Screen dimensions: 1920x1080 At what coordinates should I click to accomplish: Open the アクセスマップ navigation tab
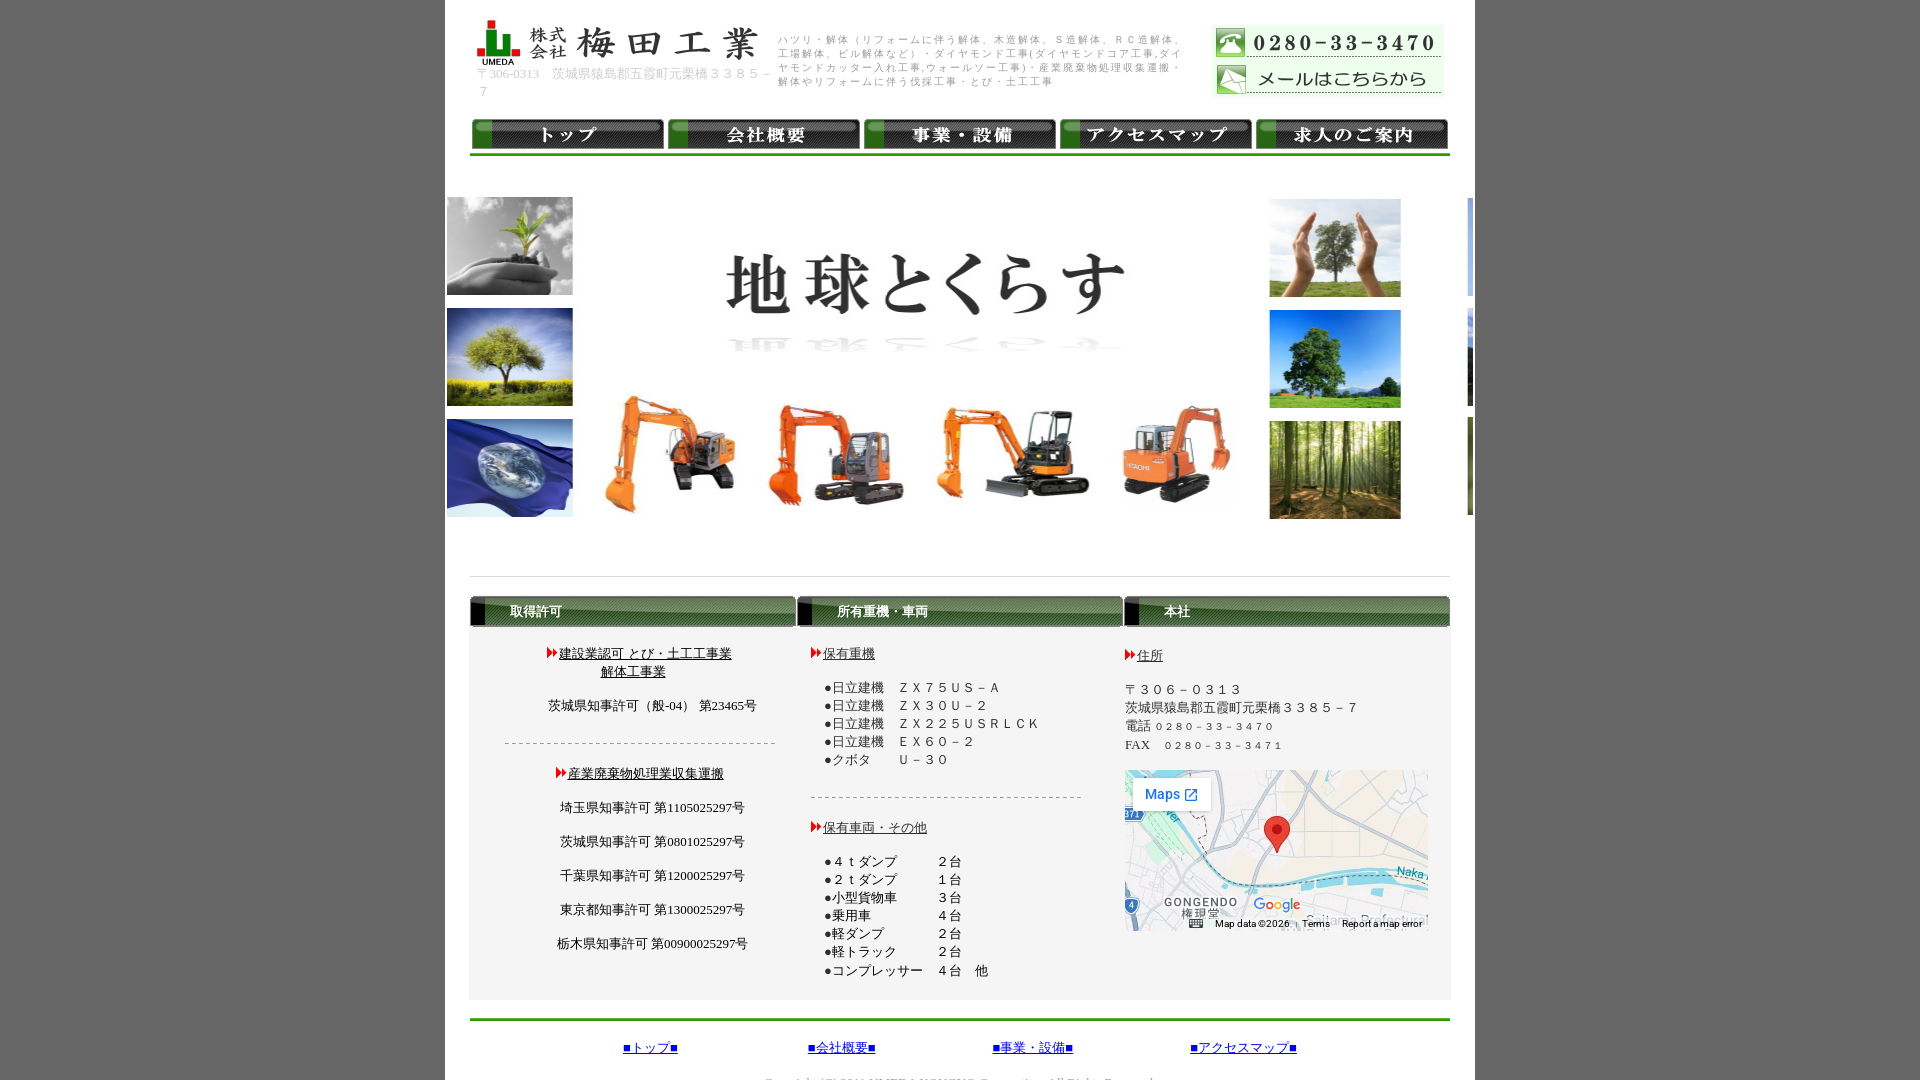click(1156, 134)
